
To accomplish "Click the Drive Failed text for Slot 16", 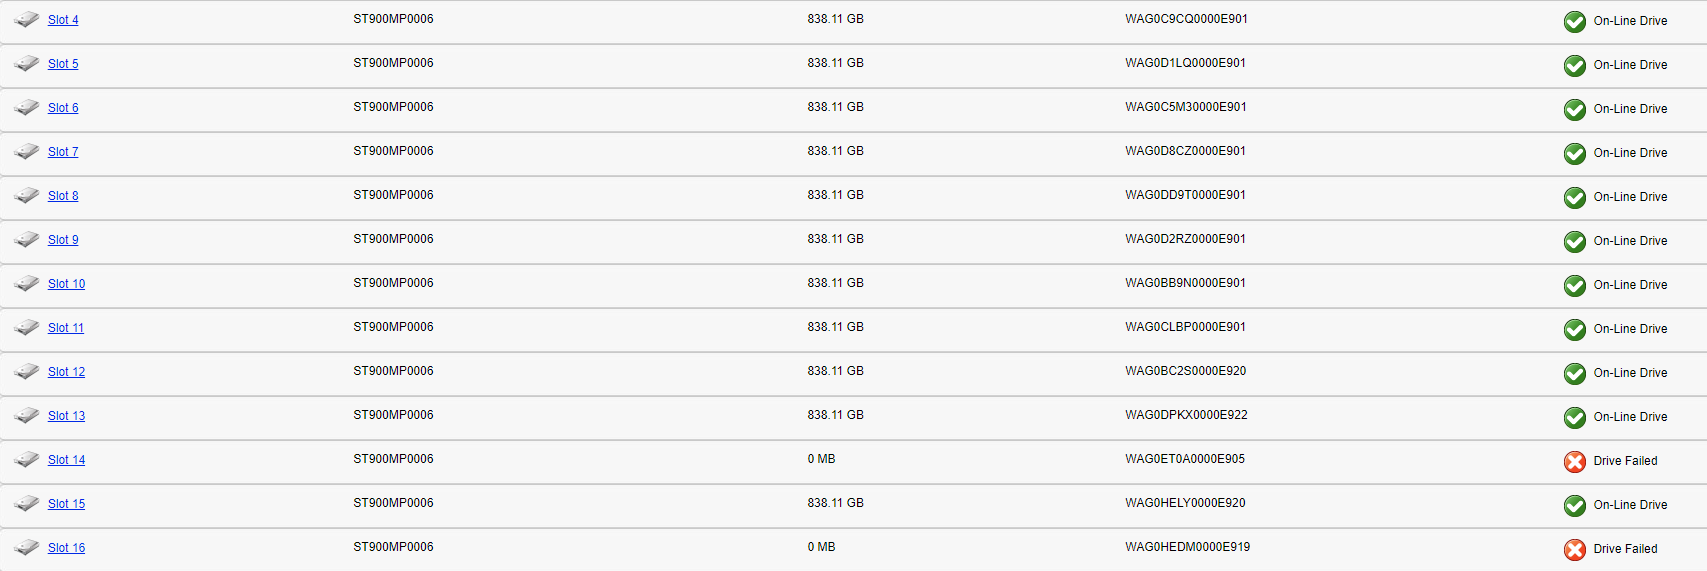I will pyautogui.click(x=1625, y=549).
